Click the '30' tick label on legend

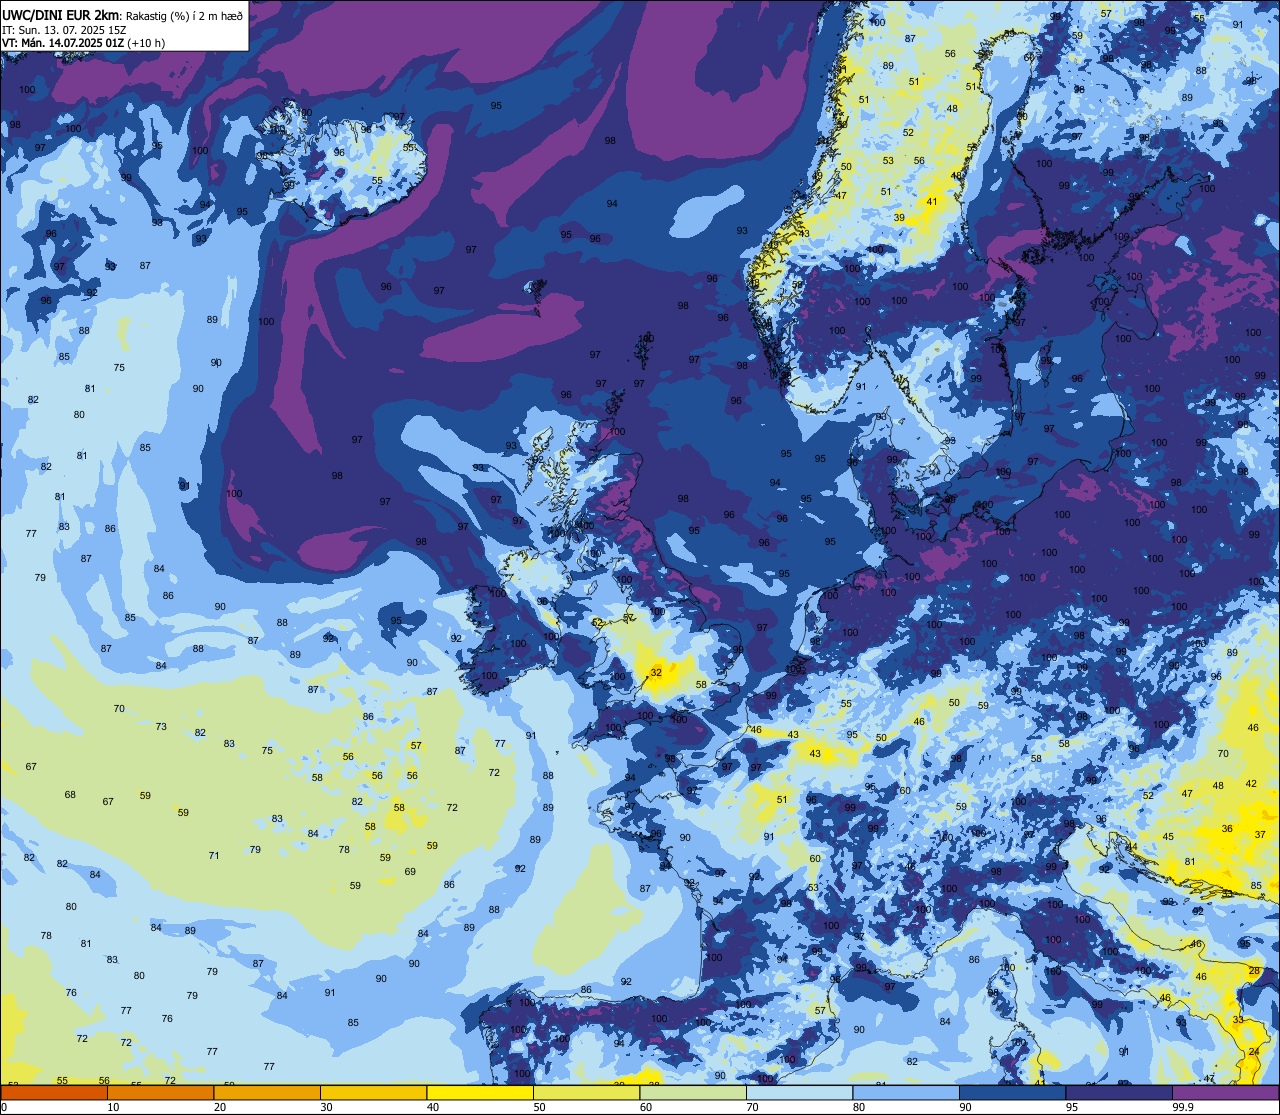(x=326, y=1107)
